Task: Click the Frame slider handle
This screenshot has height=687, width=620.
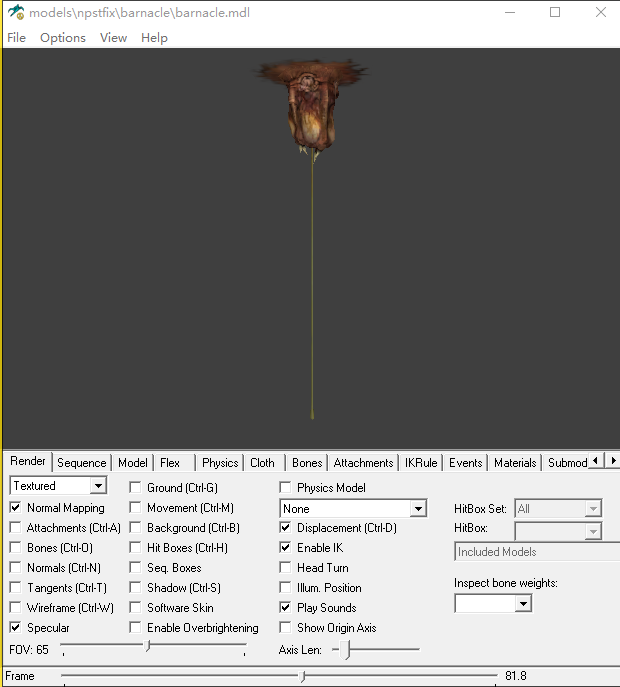Action: pos(302,676)
